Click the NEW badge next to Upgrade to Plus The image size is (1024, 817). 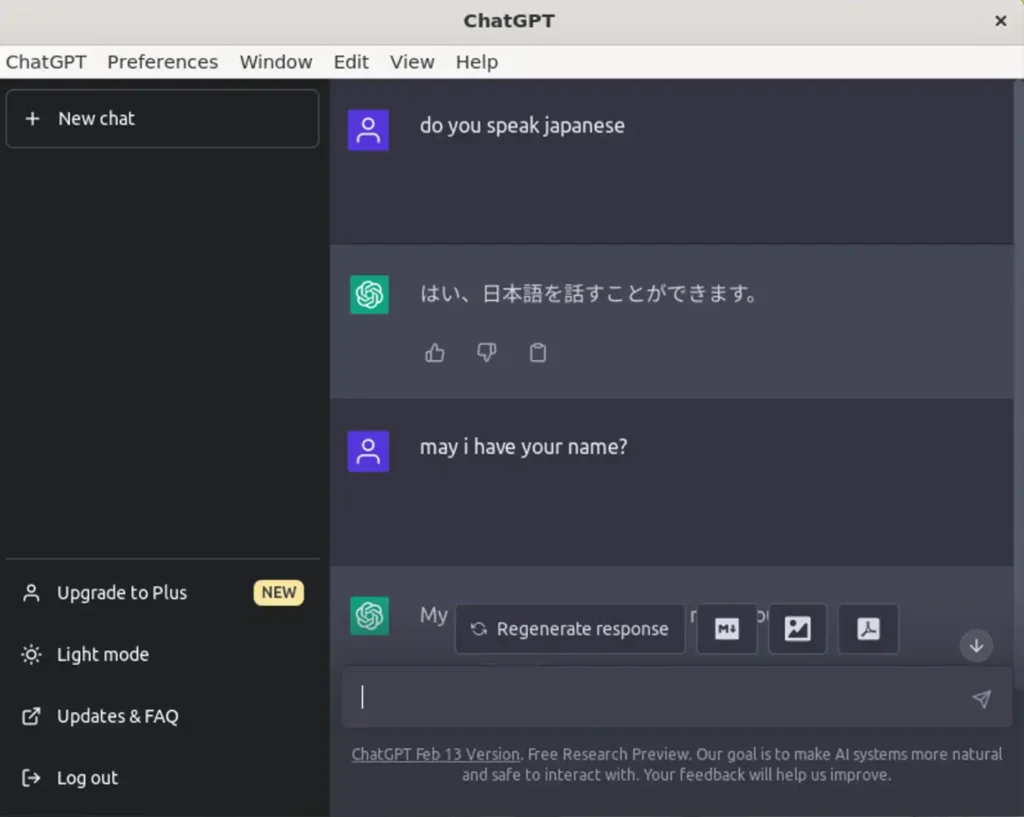pos(279,592)
